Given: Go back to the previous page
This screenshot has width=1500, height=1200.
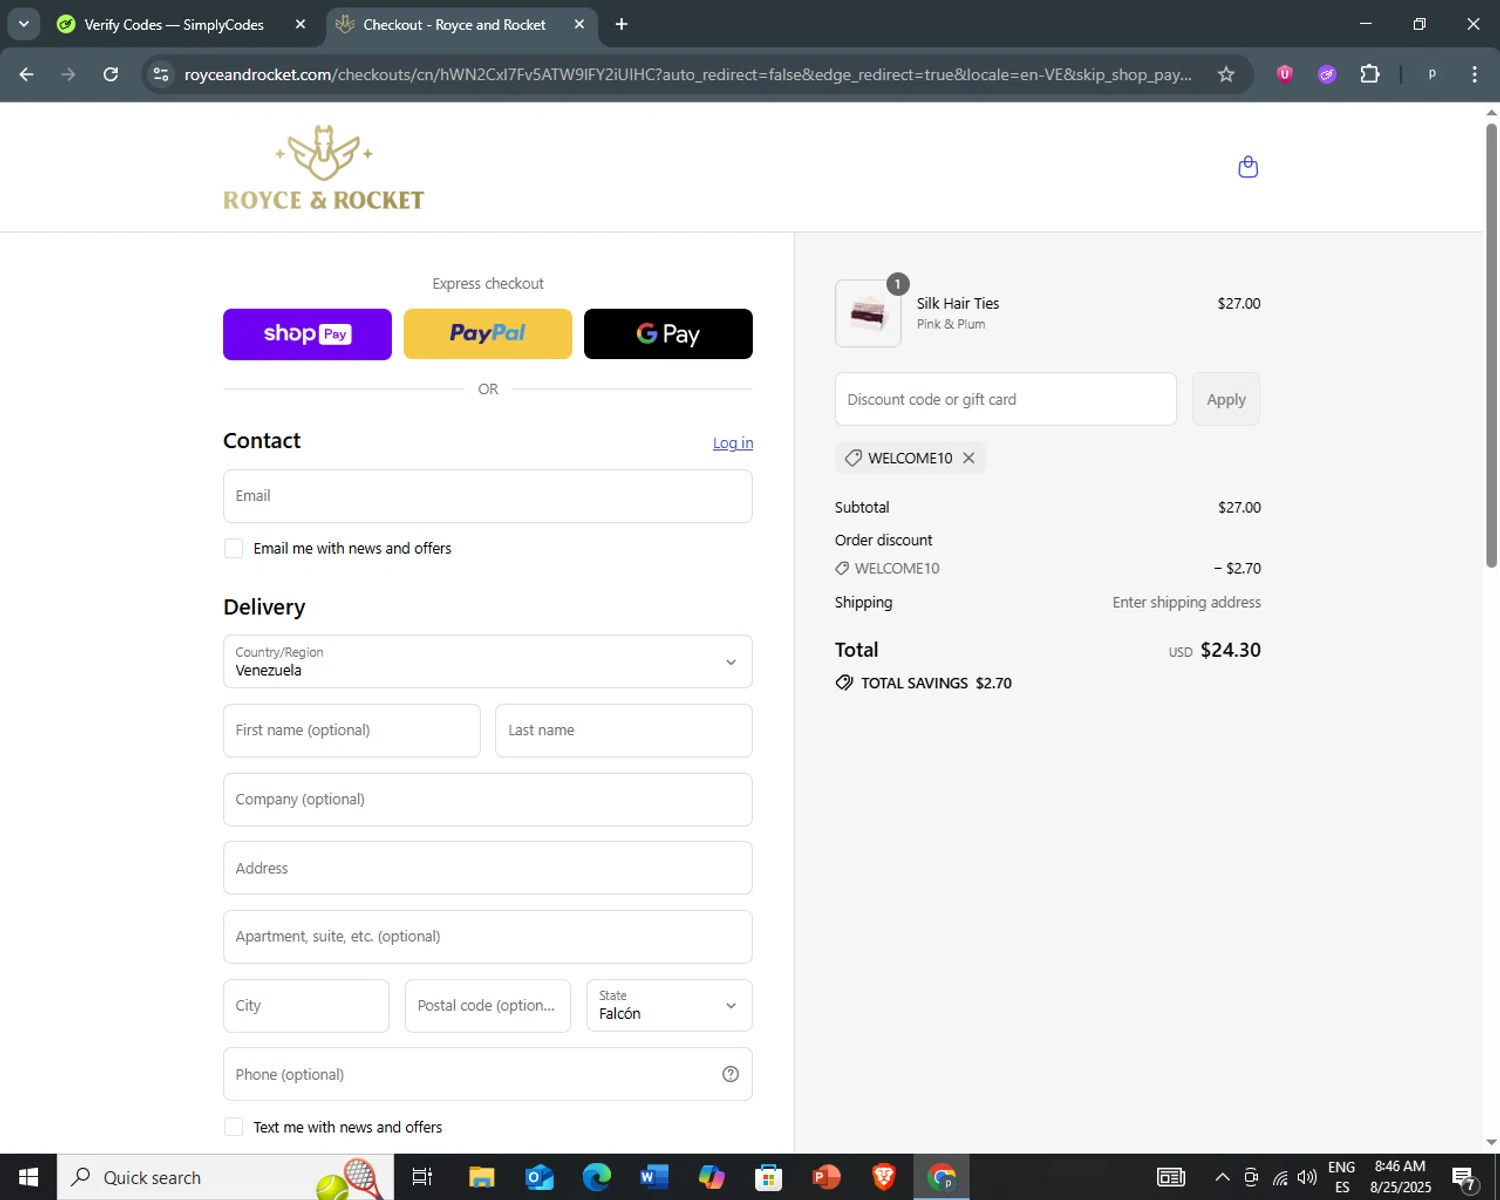Looking at the screenshot, I should pos(27,74).
